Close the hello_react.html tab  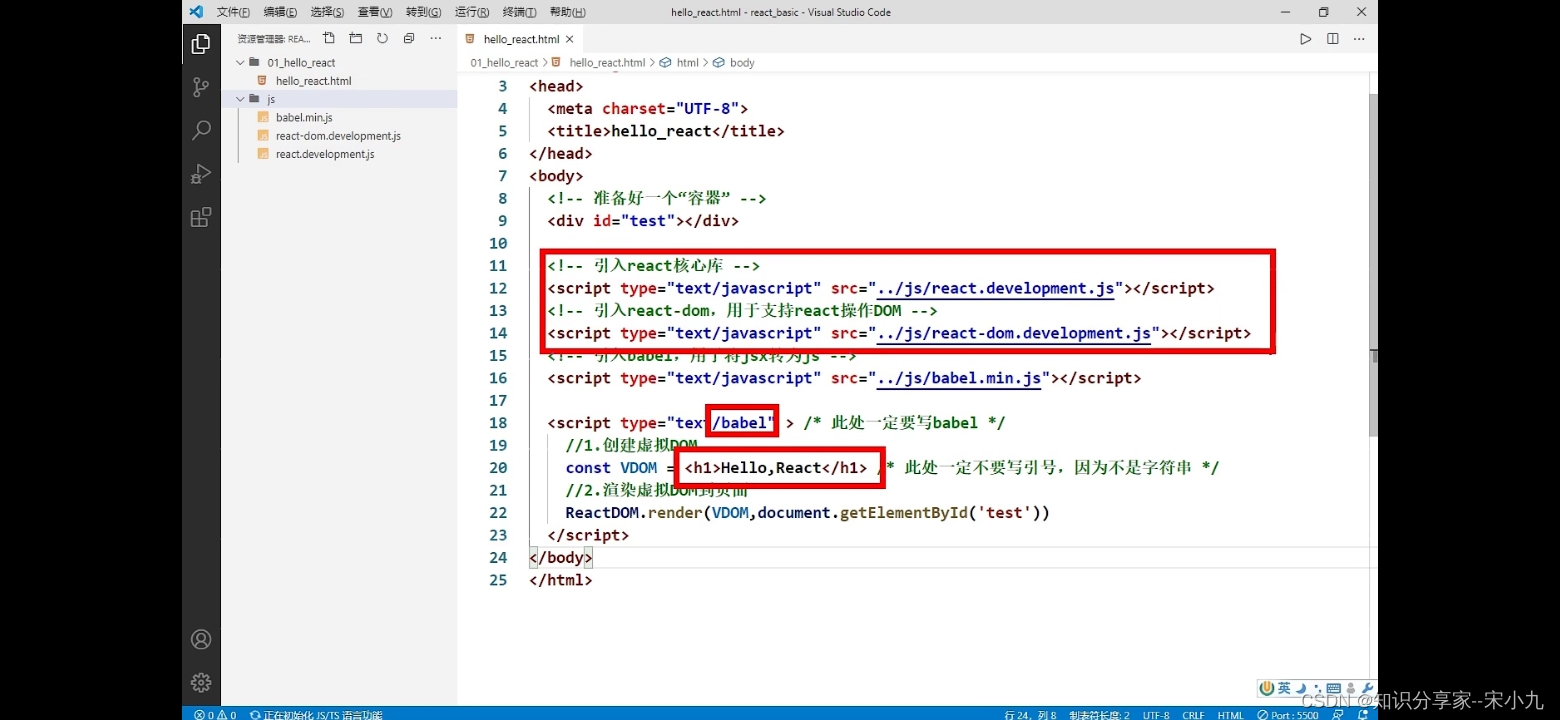(x=570, y=39)
